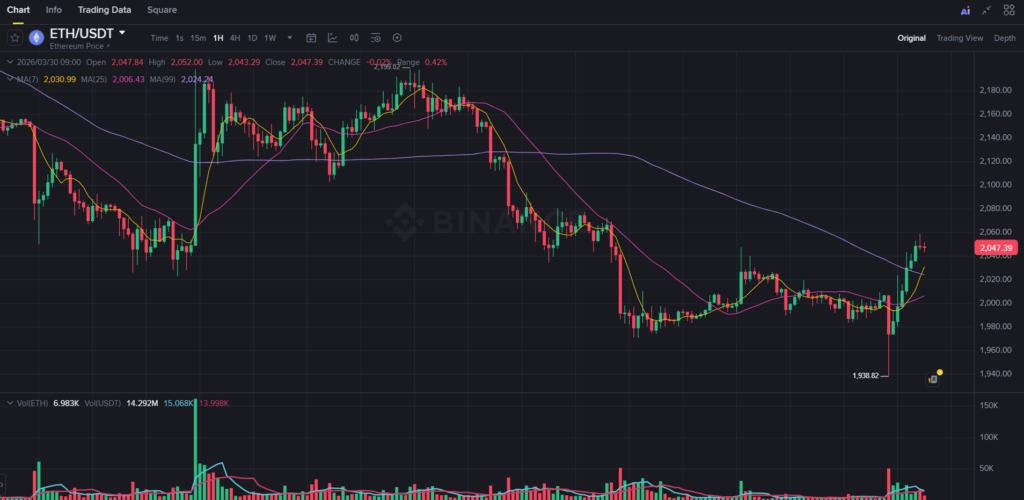Open the technical indicators line-chart icon
Viewport: 1024px width, 500px height.
point(333,38)
